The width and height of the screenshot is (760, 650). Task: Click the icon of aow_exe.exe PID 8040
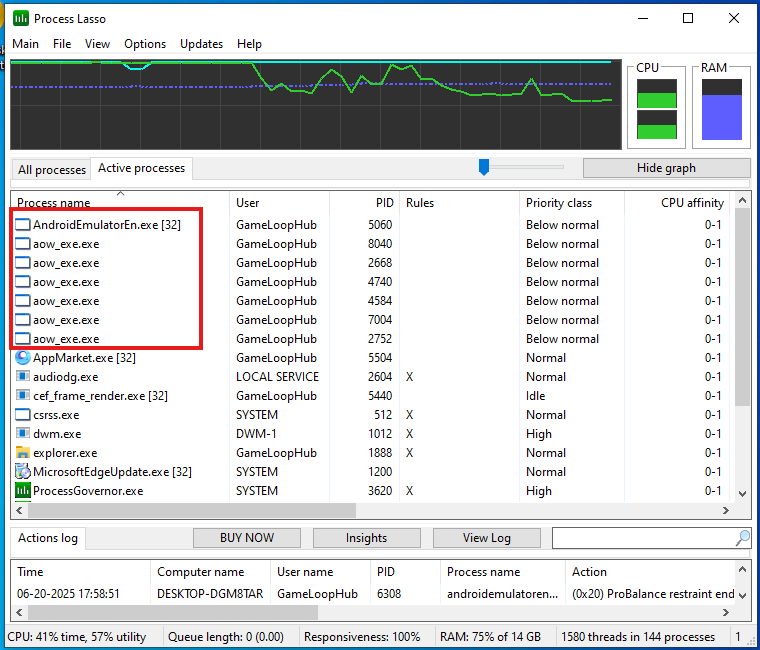(23, 244)
